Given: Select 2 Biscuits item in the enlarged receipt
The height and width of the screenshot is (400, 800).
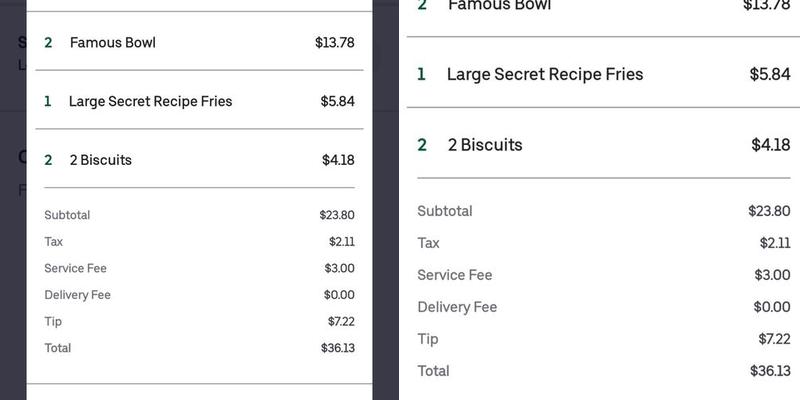Looking at the screenshot, I should (x=484, y=145).
